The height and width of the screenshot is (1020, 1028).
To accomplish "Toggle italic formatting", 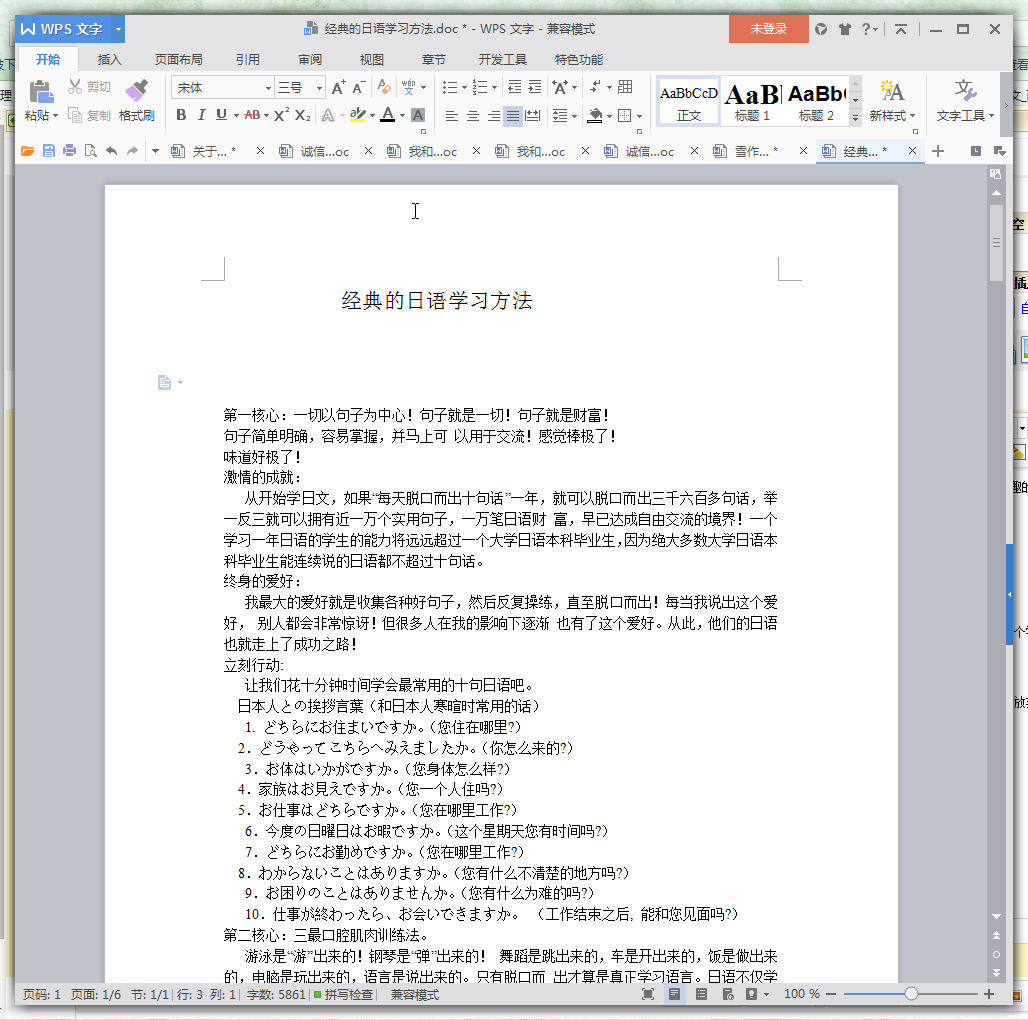I will (201, 115).
